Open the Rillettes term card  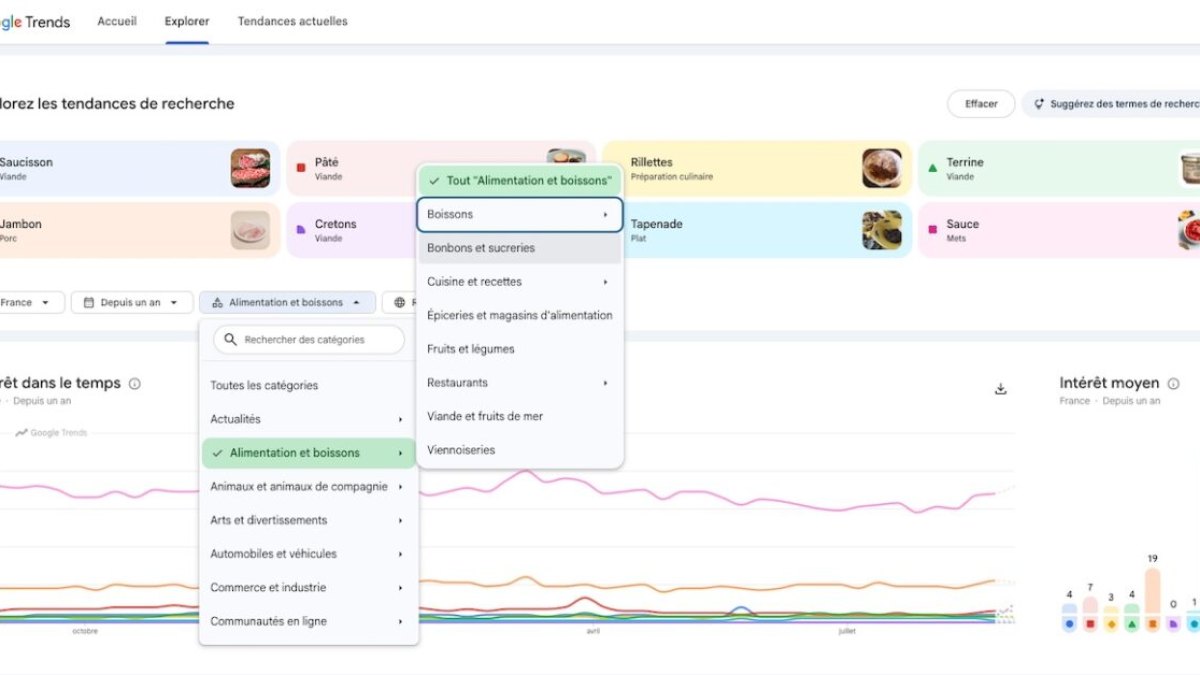pos(757,168)
